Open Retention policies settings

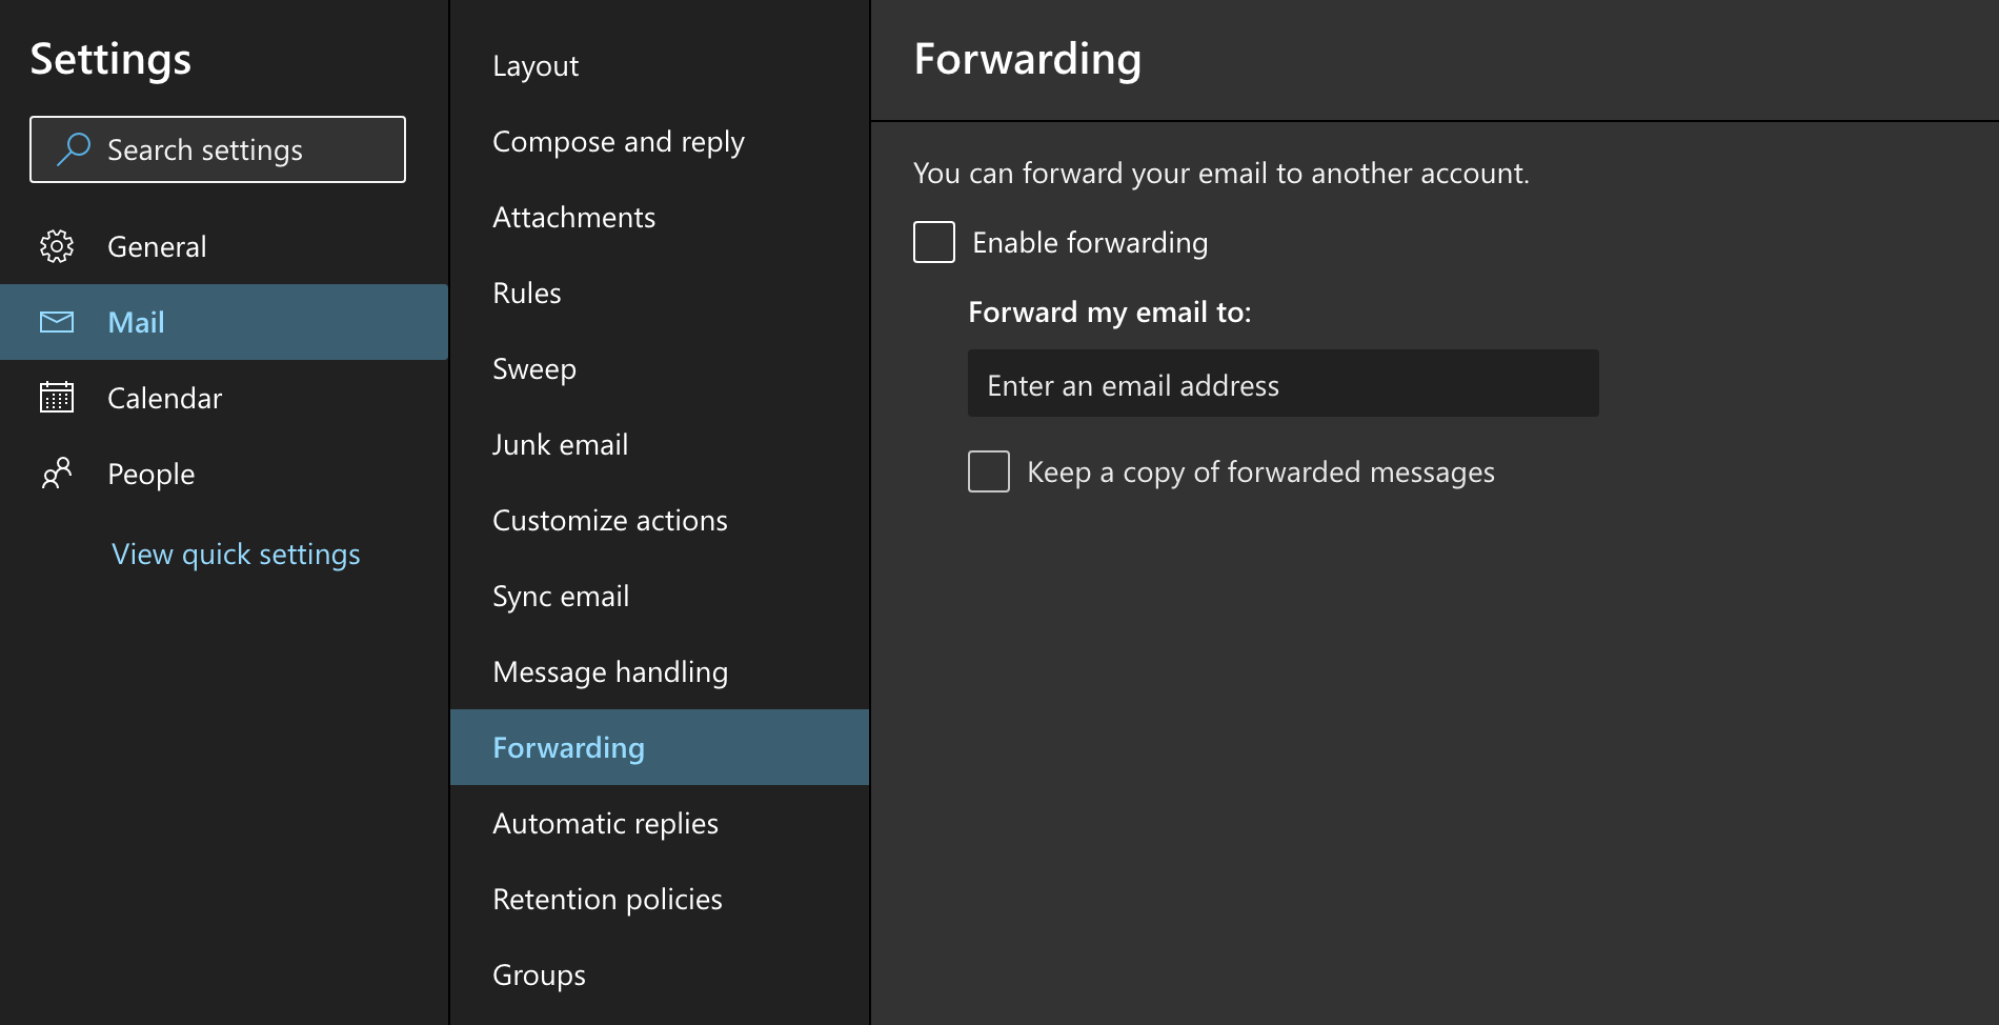click(660, 899)
